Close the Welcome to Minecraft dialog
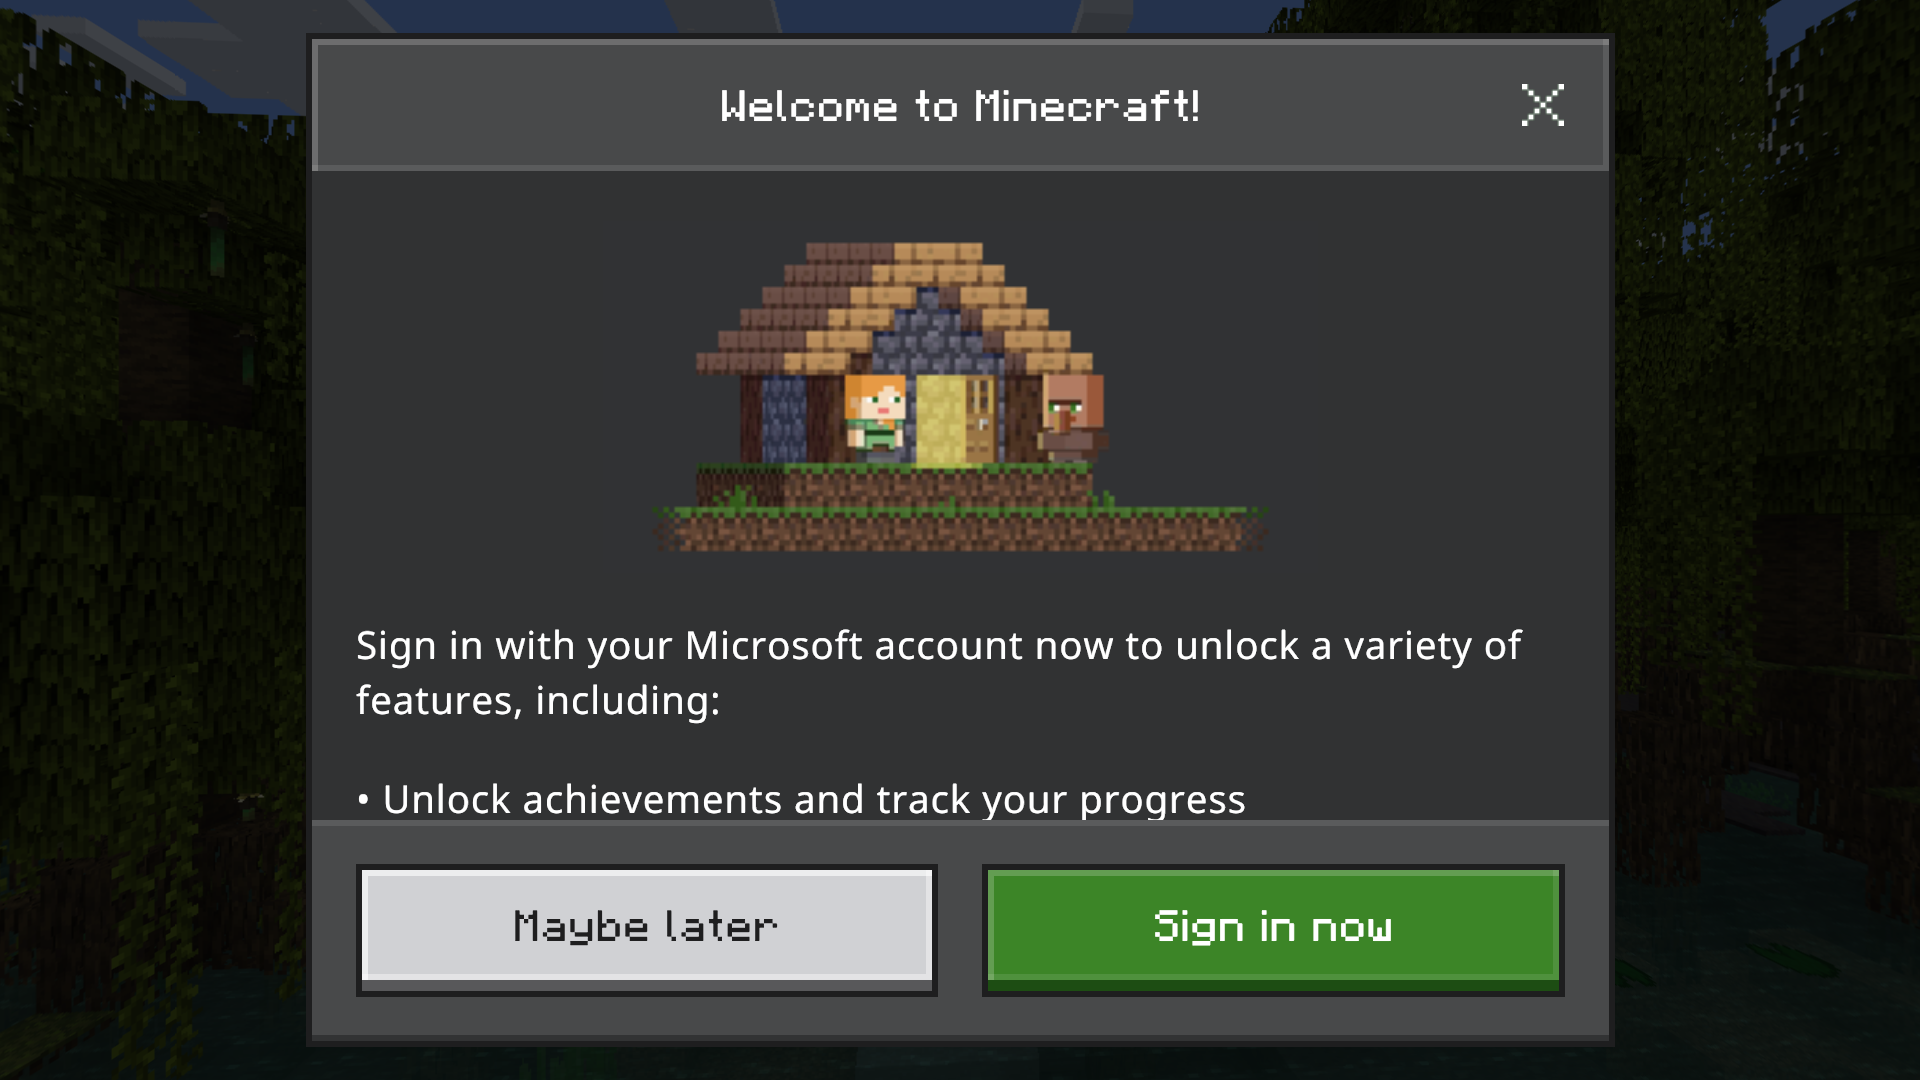Screen dimensions: 1920x1080 tap(1542, 105)
